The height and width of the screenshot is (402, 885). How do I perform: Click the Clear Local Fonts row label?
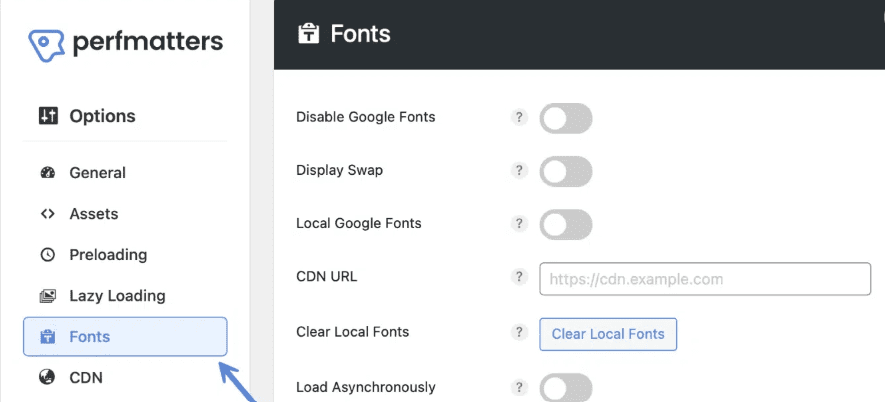point(352,331)
